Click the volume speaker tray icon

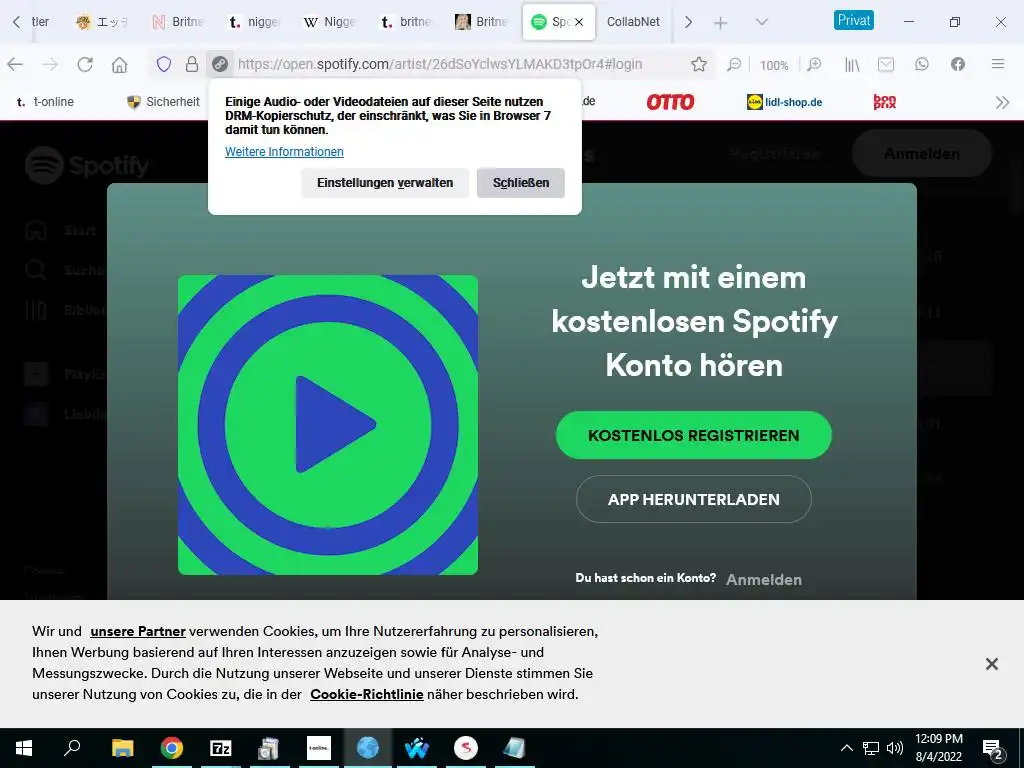point(895,748)
